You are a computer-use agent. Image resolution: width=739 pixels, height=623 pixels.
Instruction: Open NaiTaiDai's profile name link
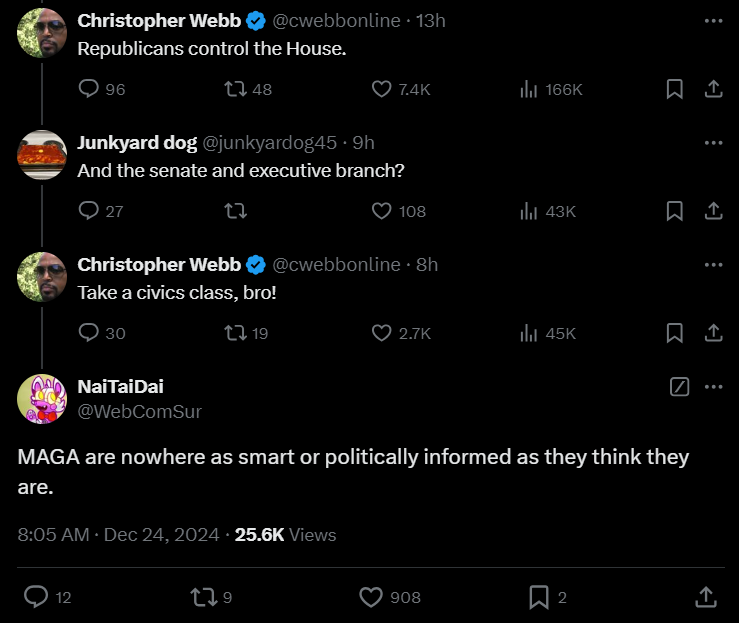pyautogui.click(x=120, y=386)
